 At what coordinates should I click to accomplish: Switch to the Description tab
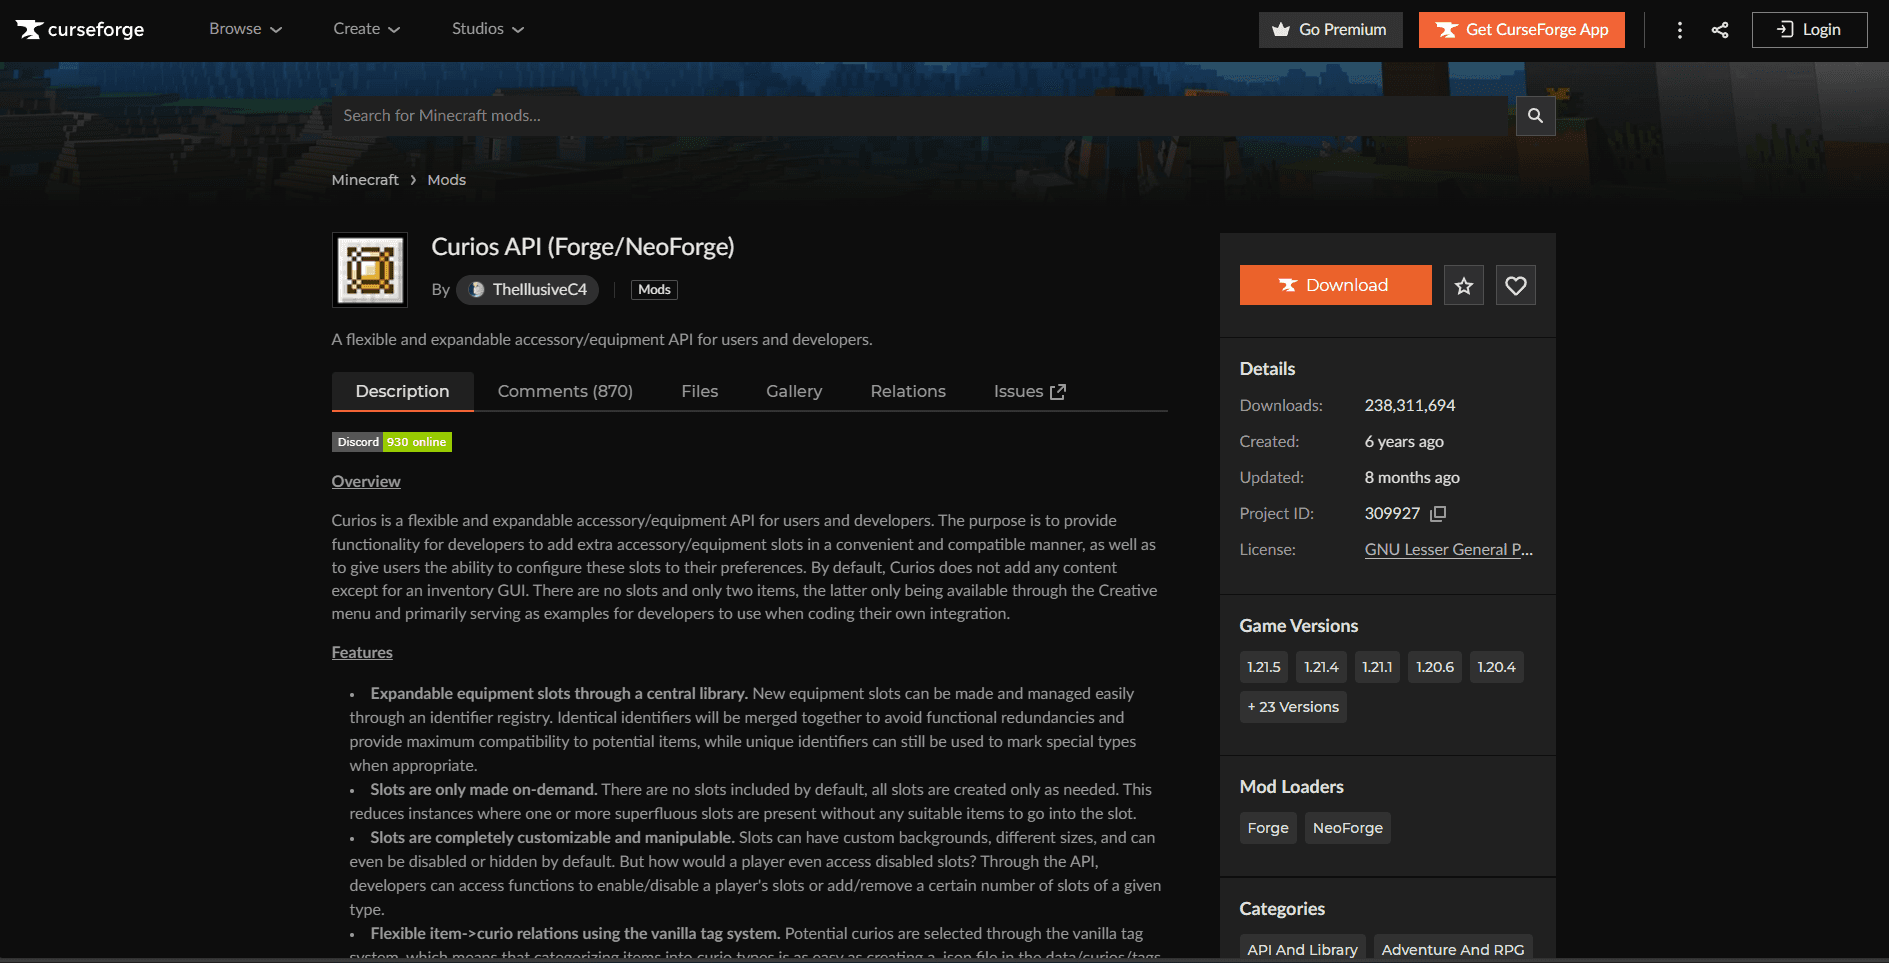pos(402,391)
